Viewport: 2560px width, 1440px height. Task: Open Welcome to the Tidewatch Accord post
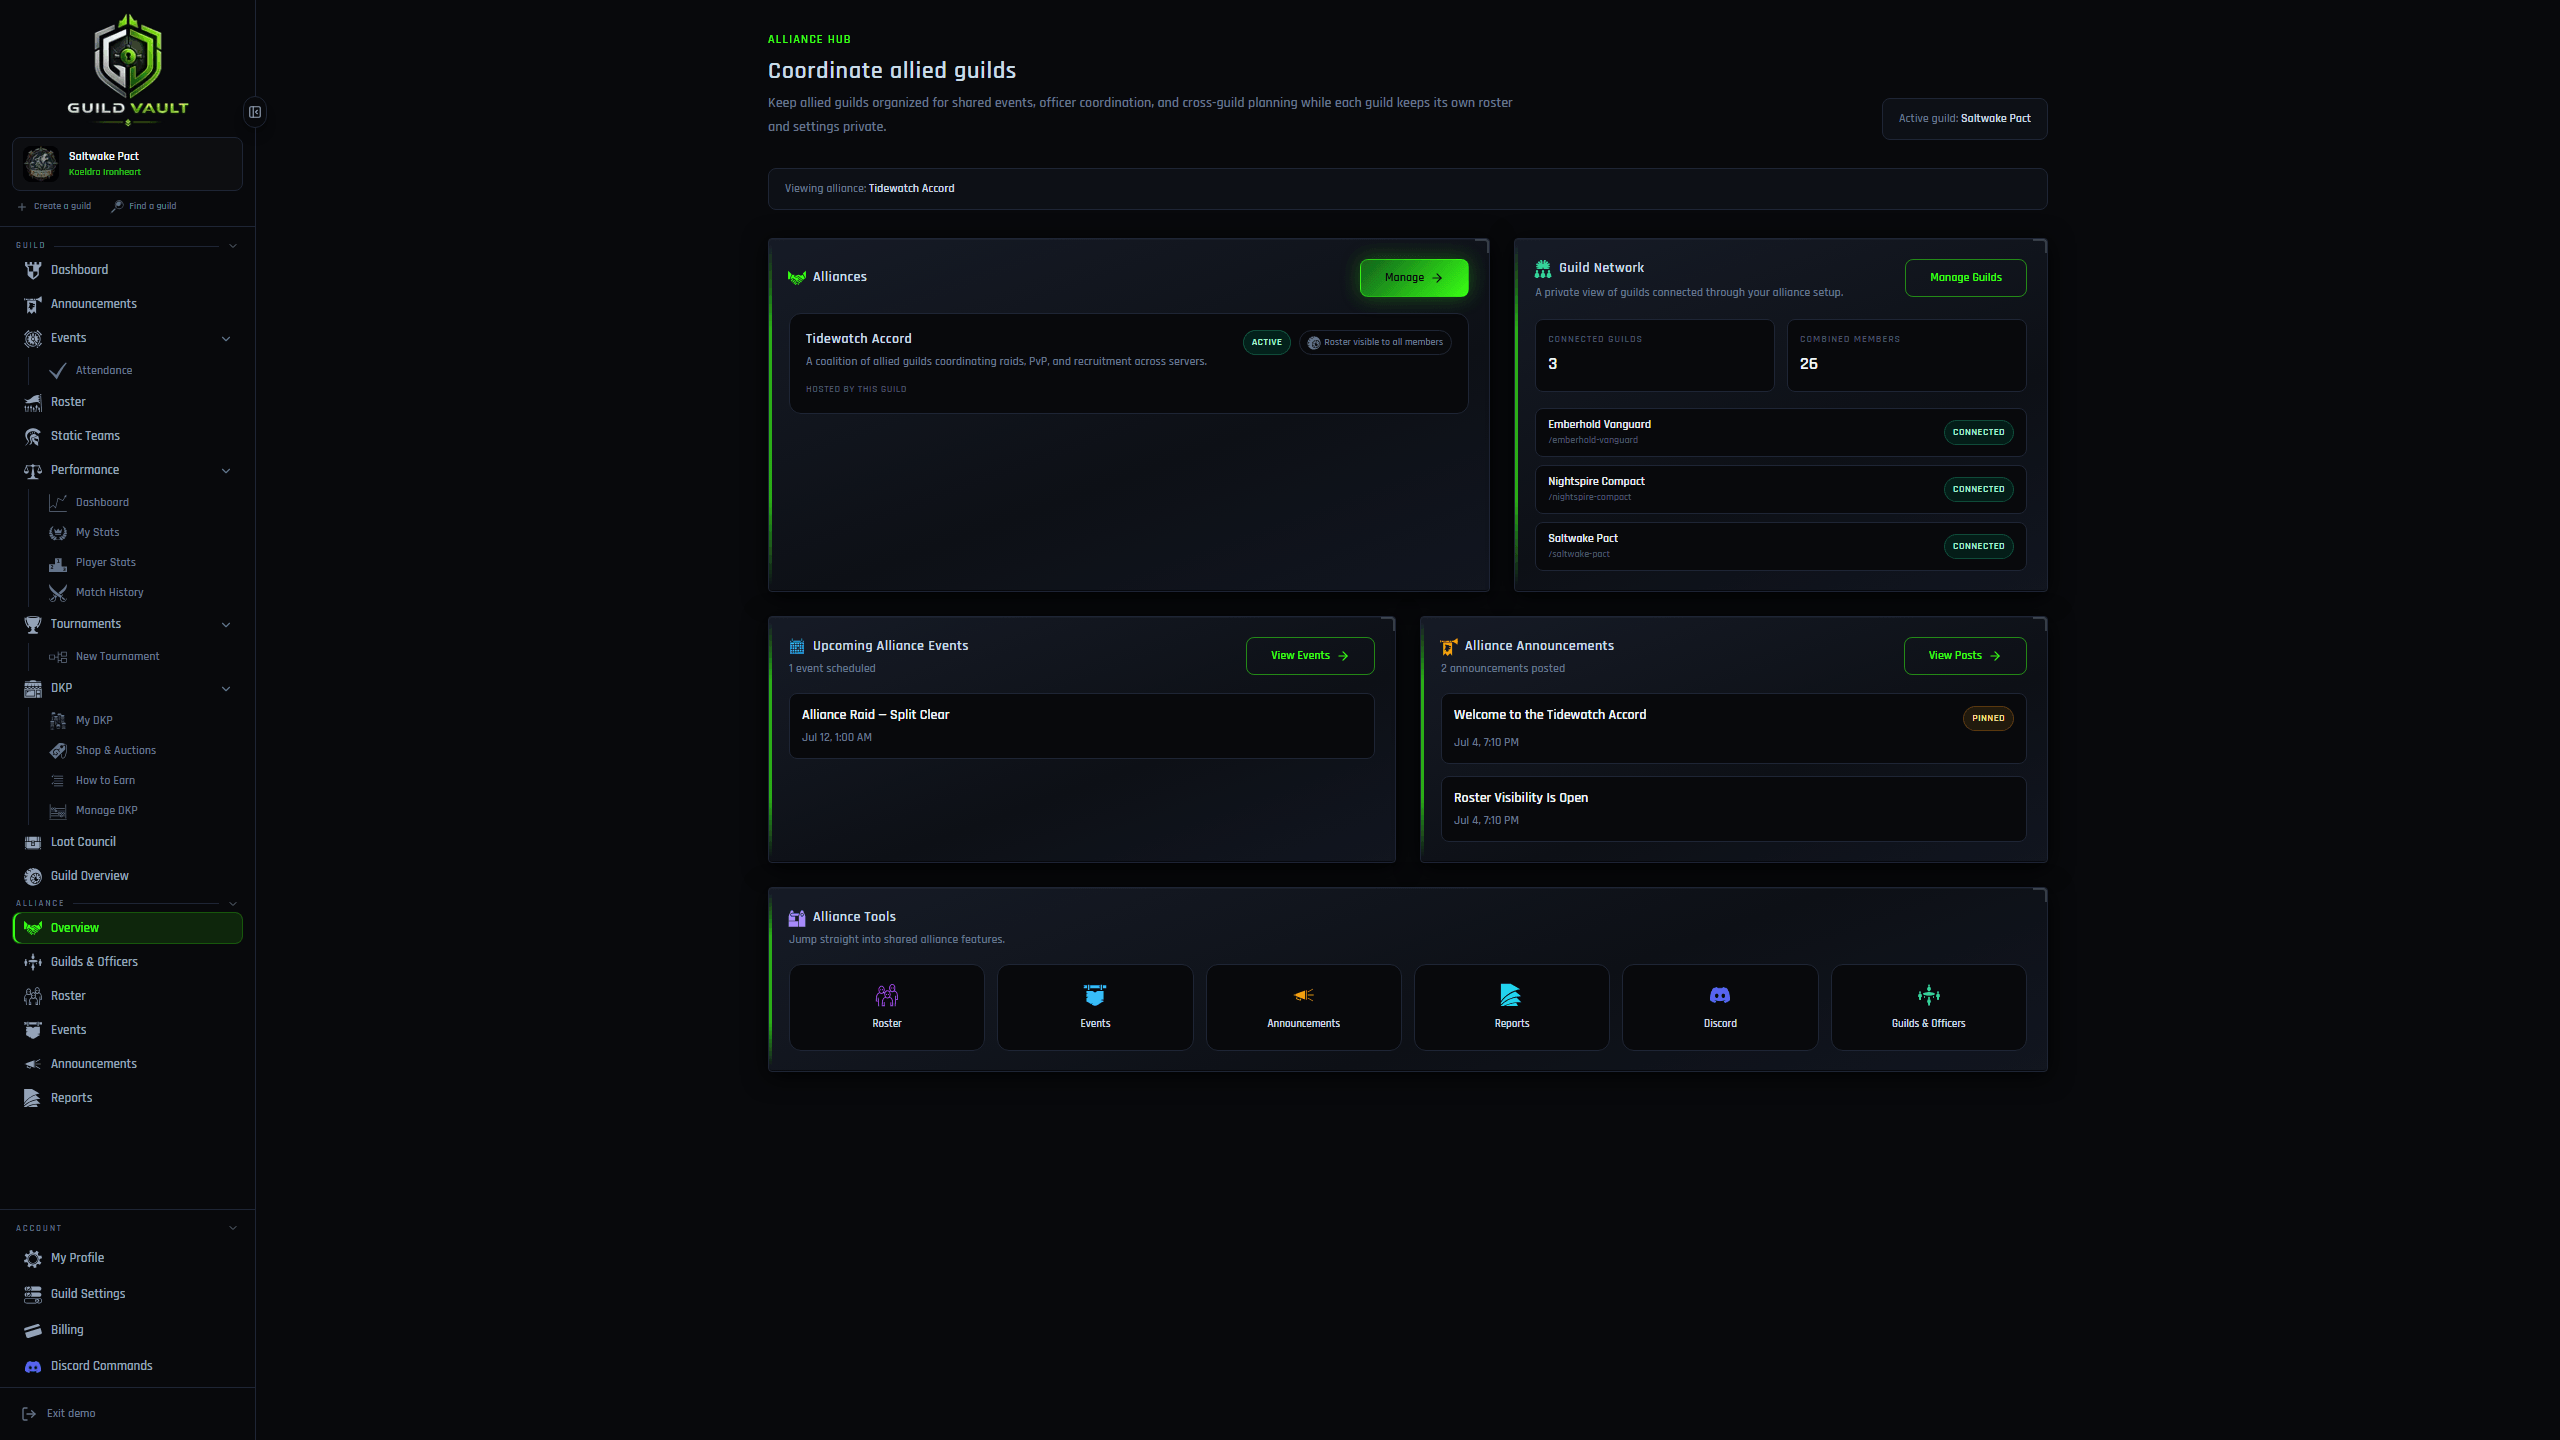1734,729
